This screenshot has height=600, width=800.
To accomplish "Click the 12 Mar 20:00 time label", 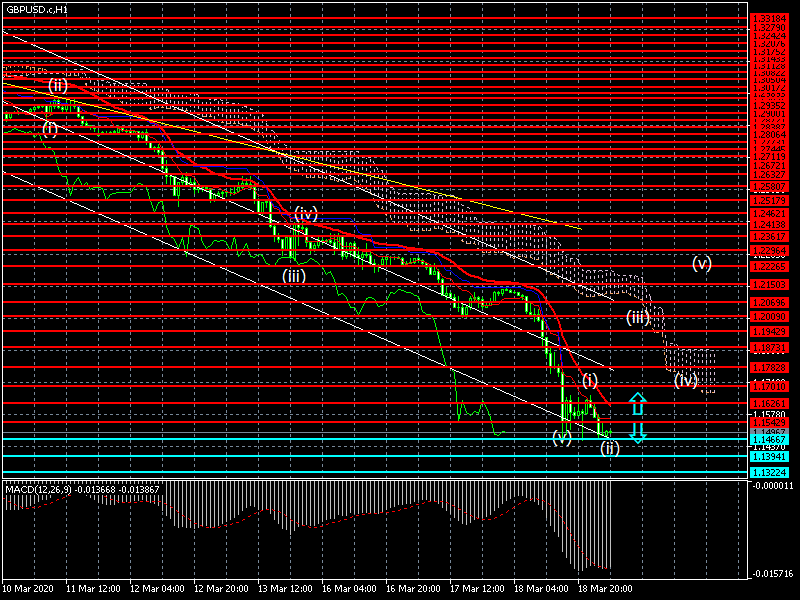I will [221, 589].
